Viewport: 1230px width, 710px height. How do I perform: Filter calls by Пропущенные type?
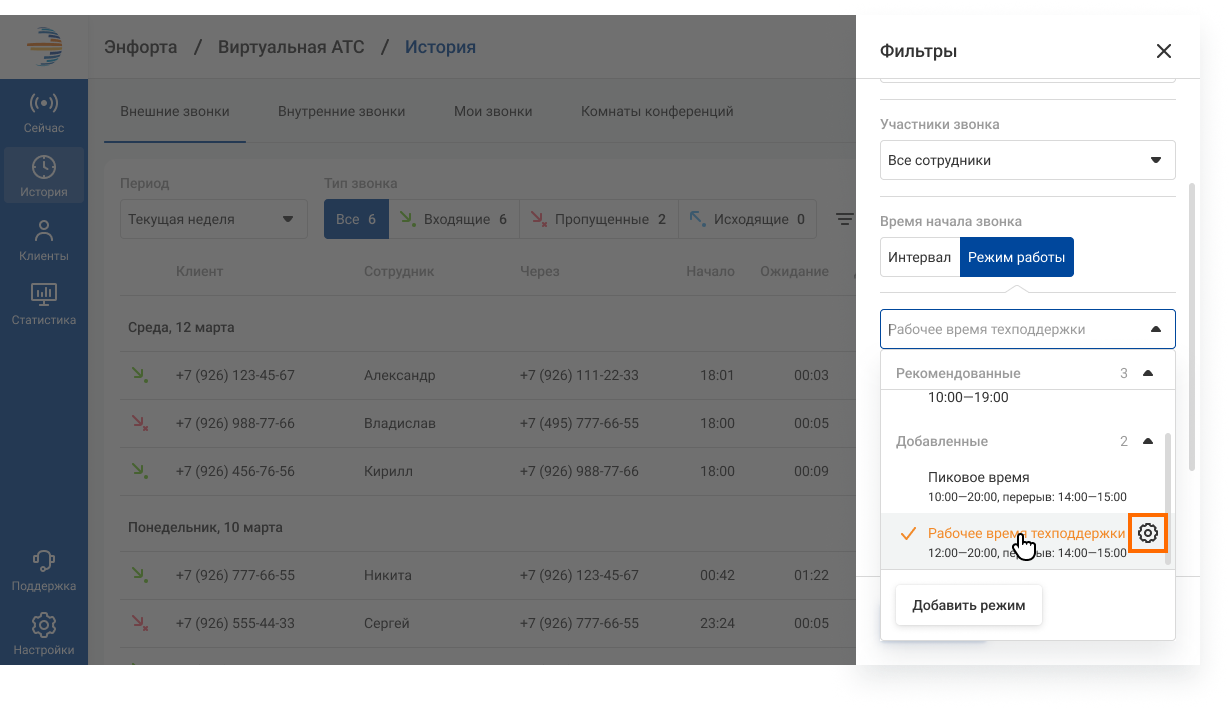[598, 219]
